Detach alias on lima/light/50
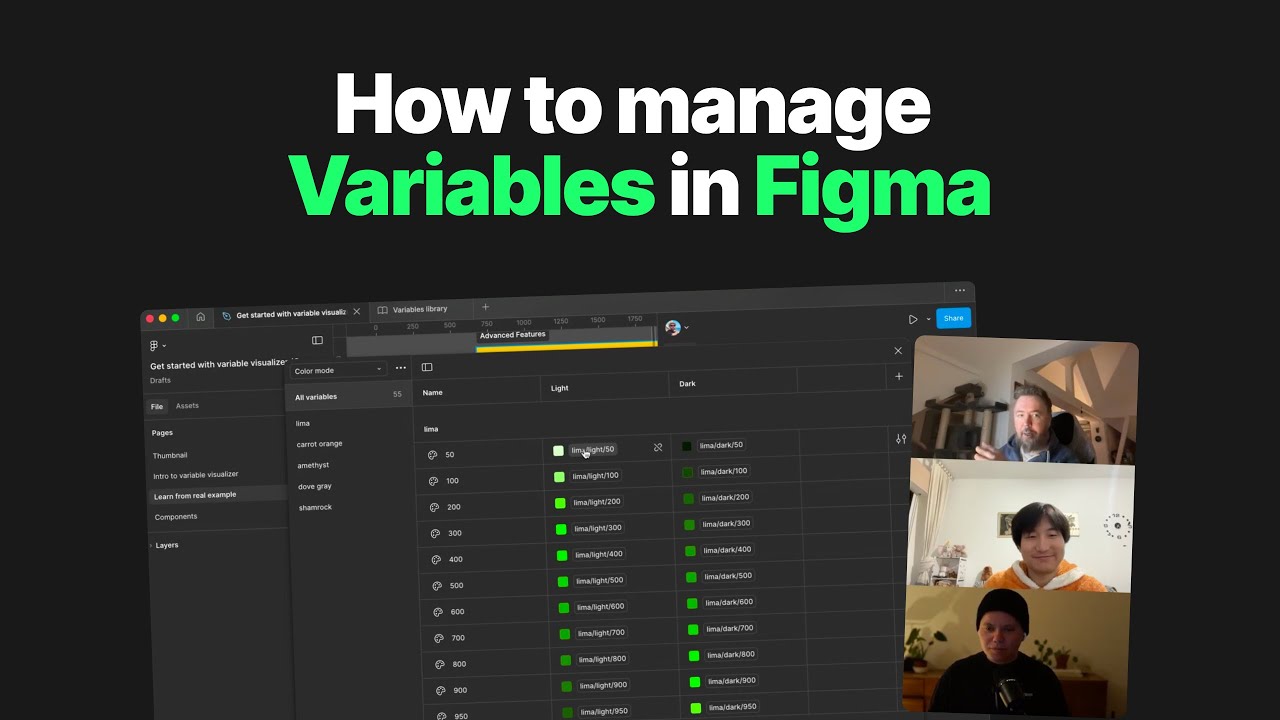 [x=658, y=448]
